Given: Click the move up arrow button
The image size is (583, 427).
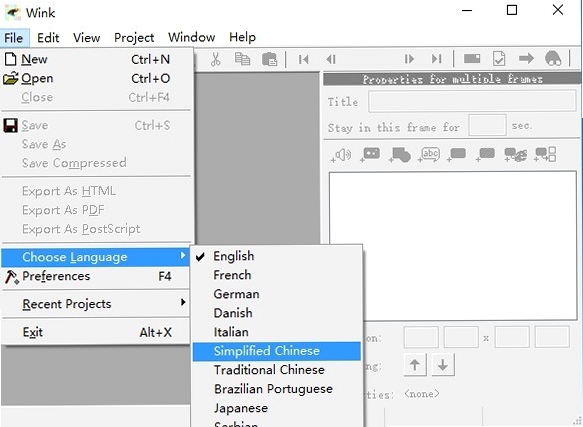Looking at the screenshot, I should coord(415,365).
